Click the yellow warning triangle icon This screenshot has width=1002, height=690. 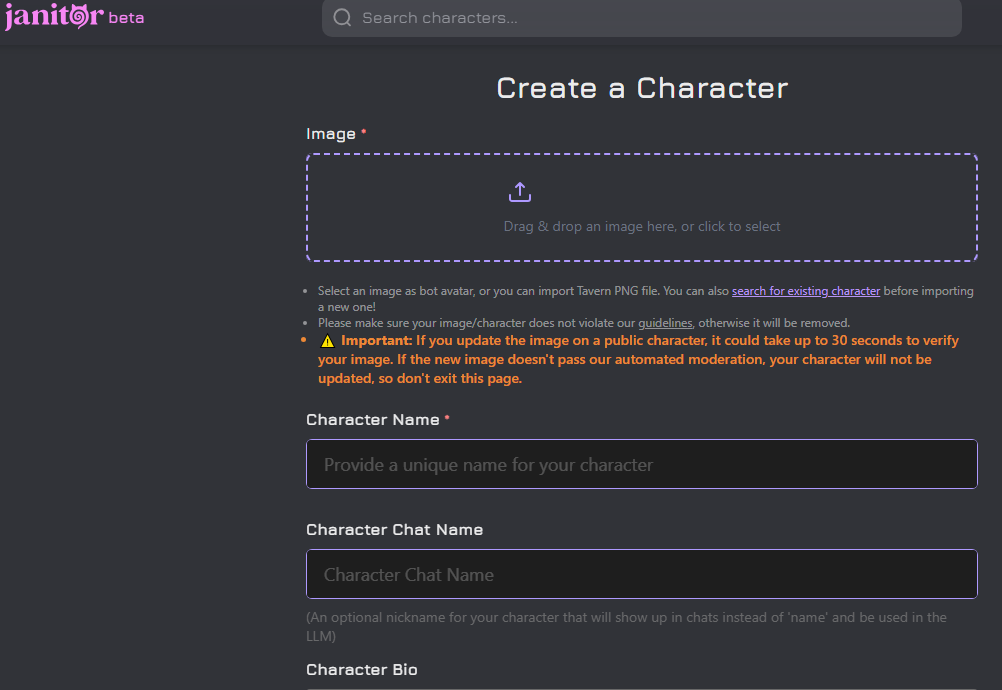pyautogui.click(x=327, y=341)
